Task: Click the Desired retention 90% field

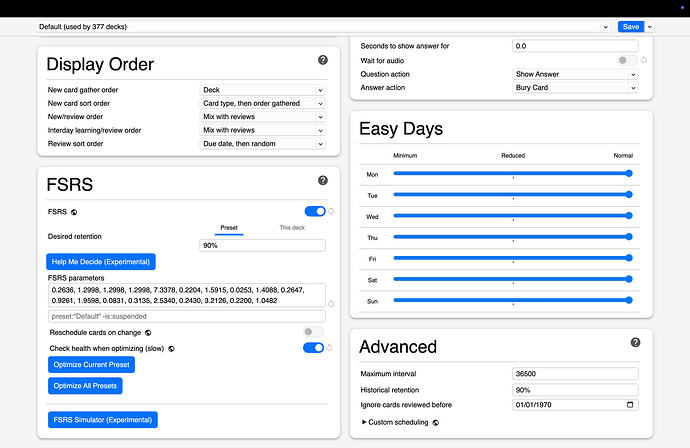Action: 263,246
